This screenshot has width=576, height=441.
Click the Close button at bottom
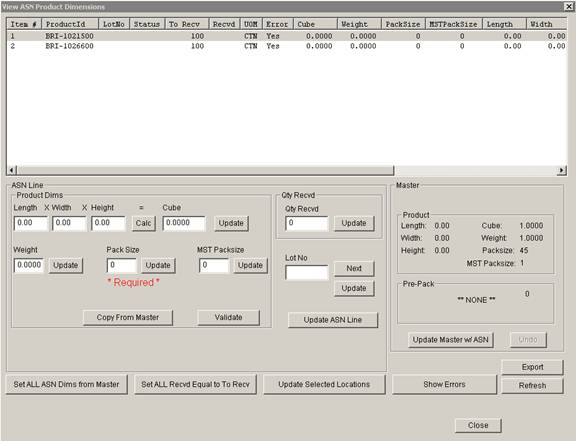tap(478, 426)
